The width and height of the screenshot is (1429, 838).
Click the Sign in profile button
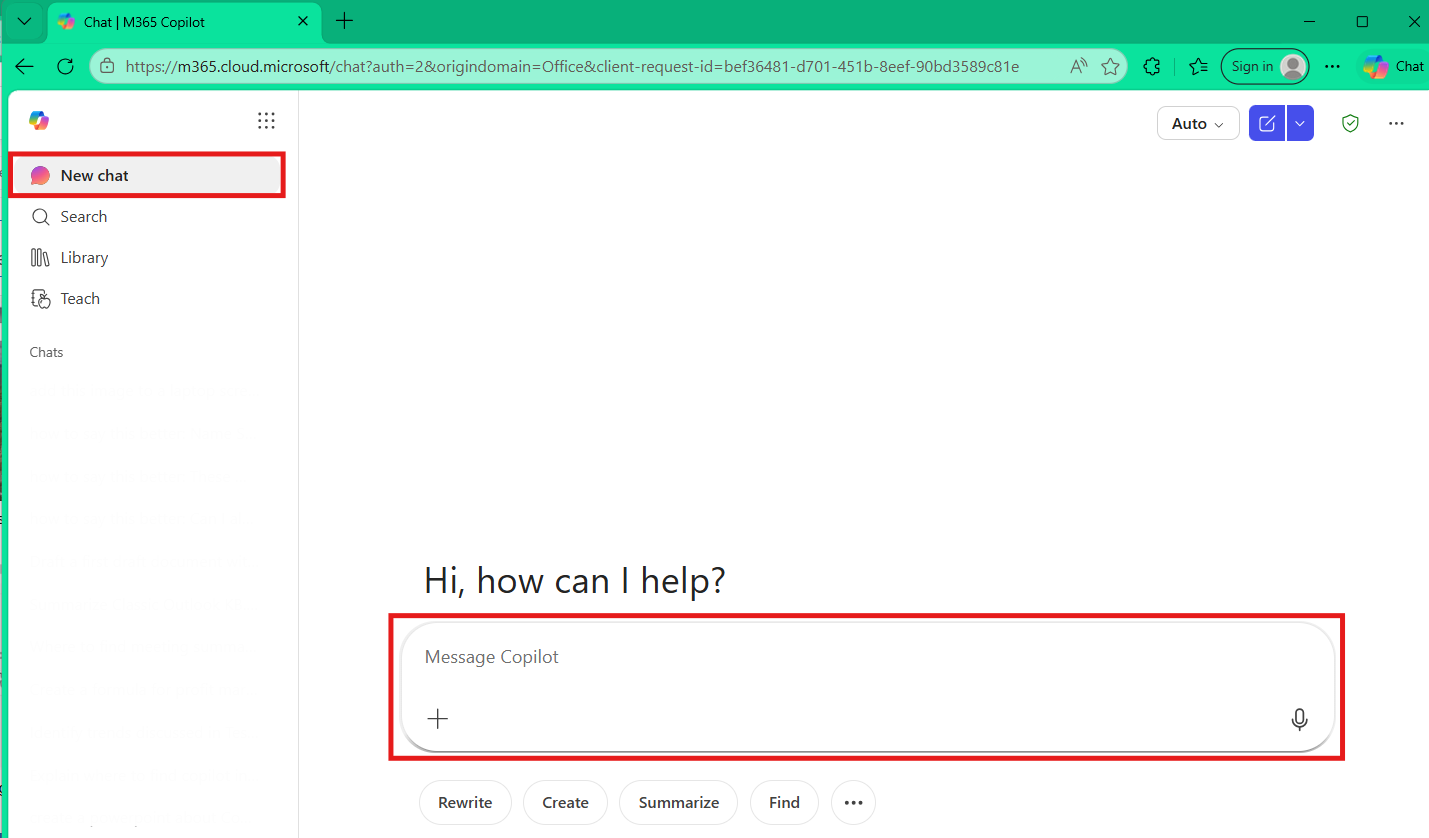tap(1265, 66)
